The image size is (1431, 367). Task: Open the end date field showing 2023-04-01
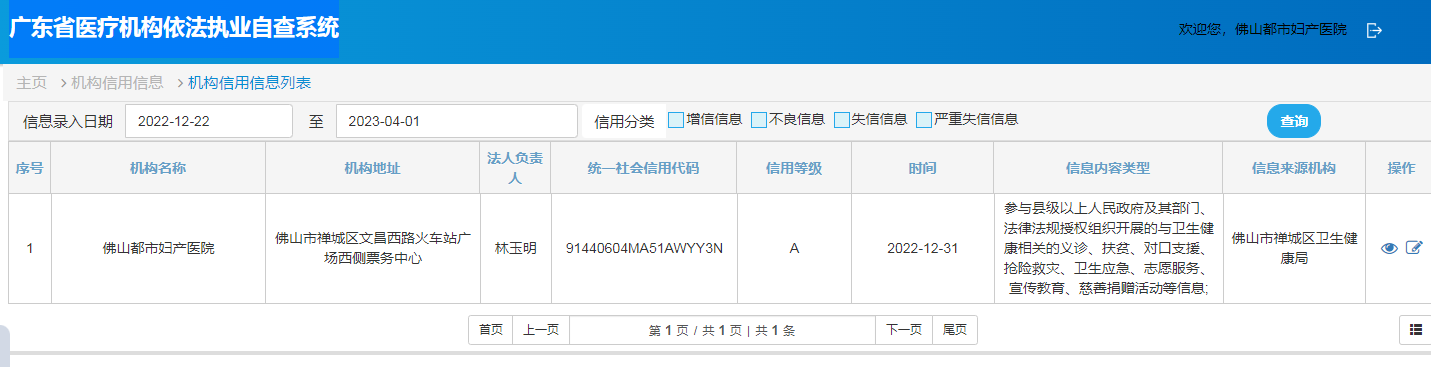457,121
